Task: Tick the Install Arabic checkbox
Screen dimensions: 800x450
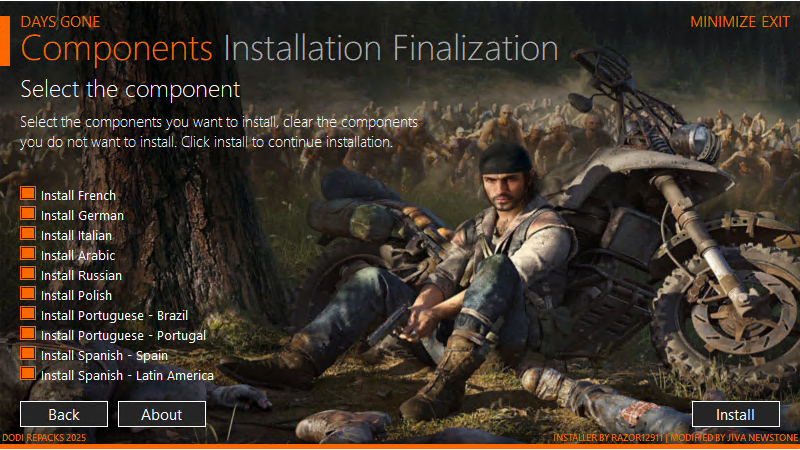Action: pos(28,253)
